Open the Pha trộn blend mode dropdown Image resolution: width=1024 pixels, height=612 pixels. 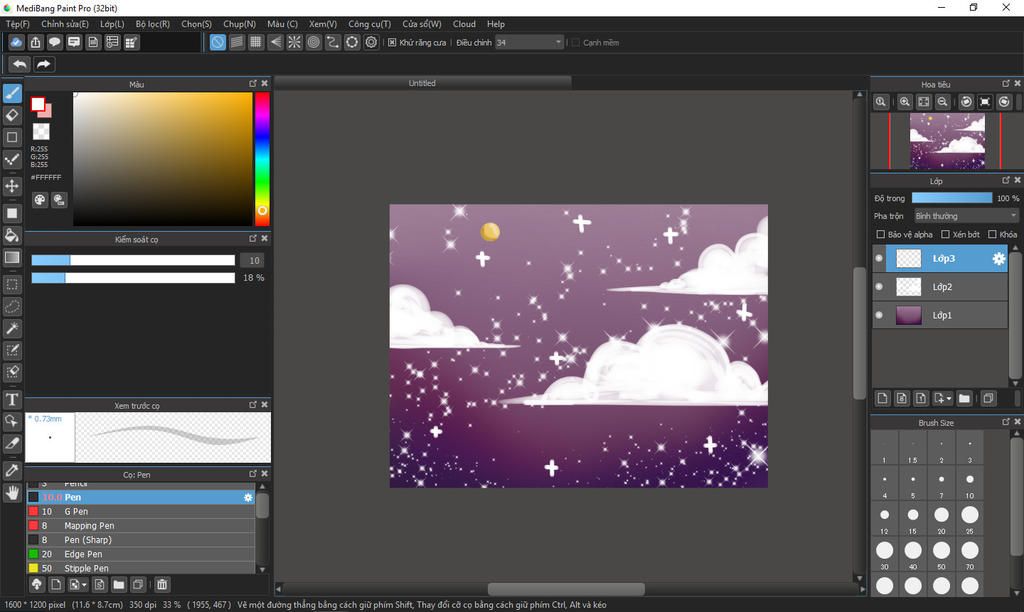[965, 216]
